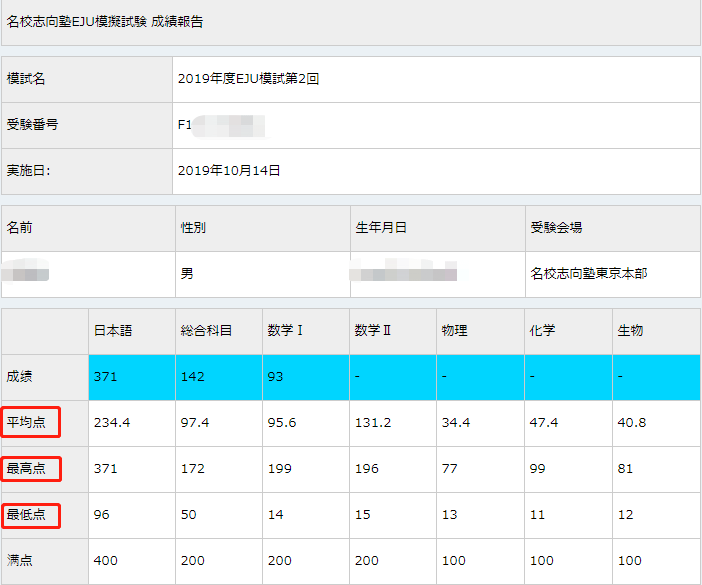Click the 化学 subject header
This screenshot has width=702, height=585.
click(x=568, y=331)
